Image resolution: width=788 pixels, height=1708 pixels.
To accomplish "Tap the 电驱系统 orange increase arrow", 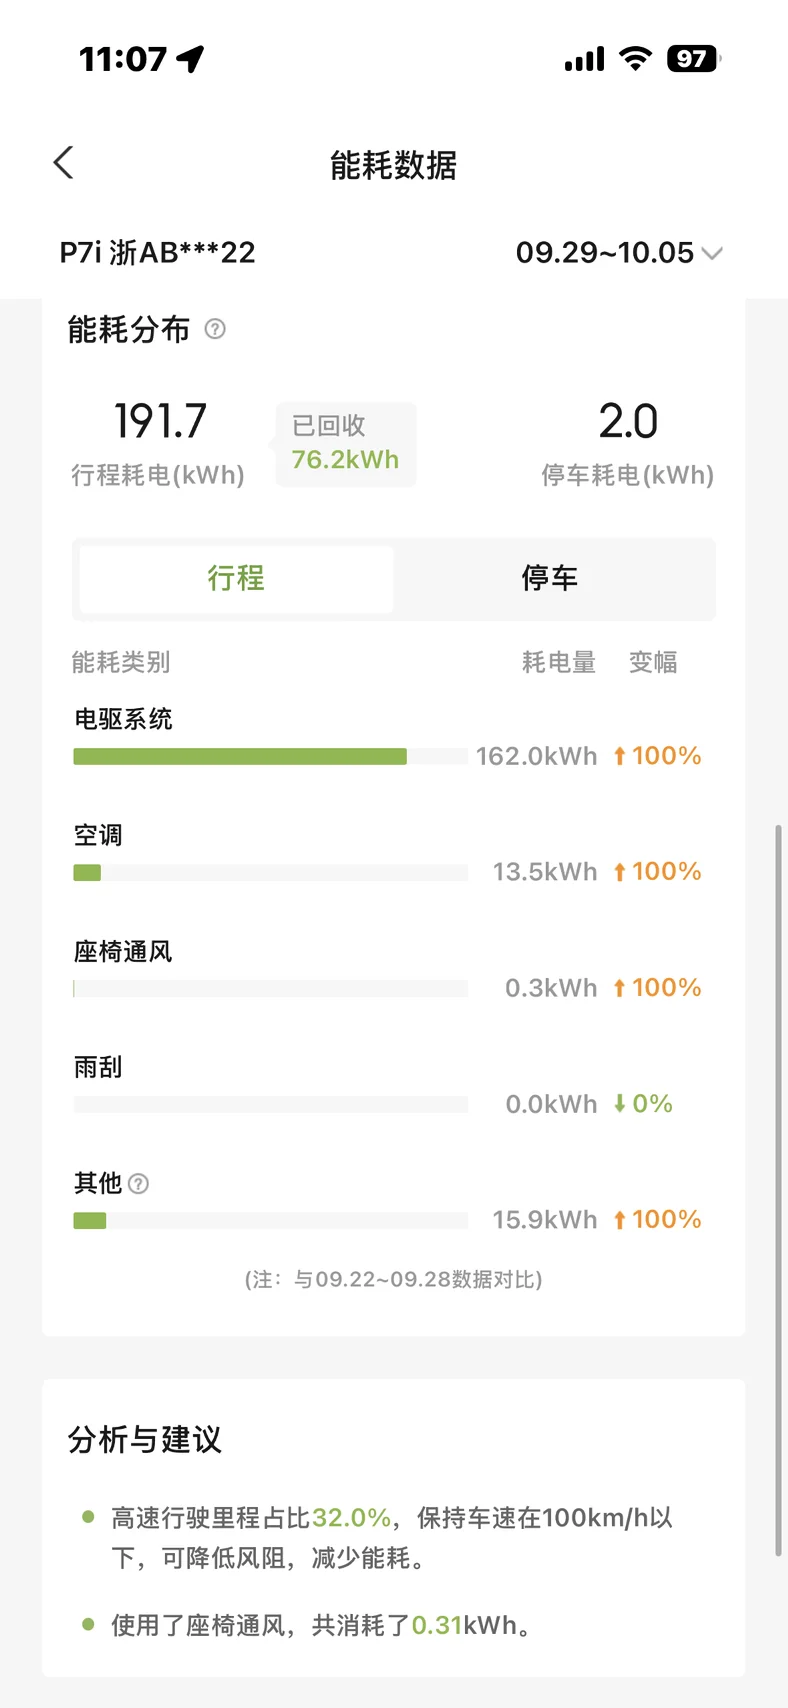I will [x=620, y=756].
